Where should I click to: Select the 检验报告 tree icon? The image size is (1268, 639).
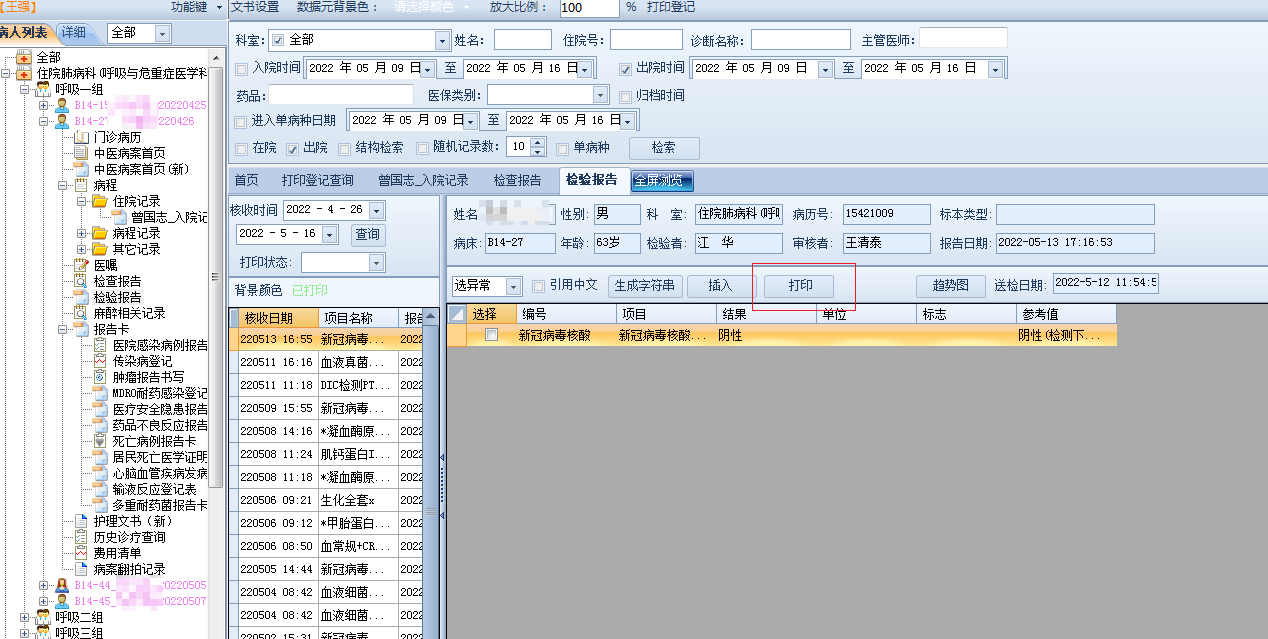point(82,297)
